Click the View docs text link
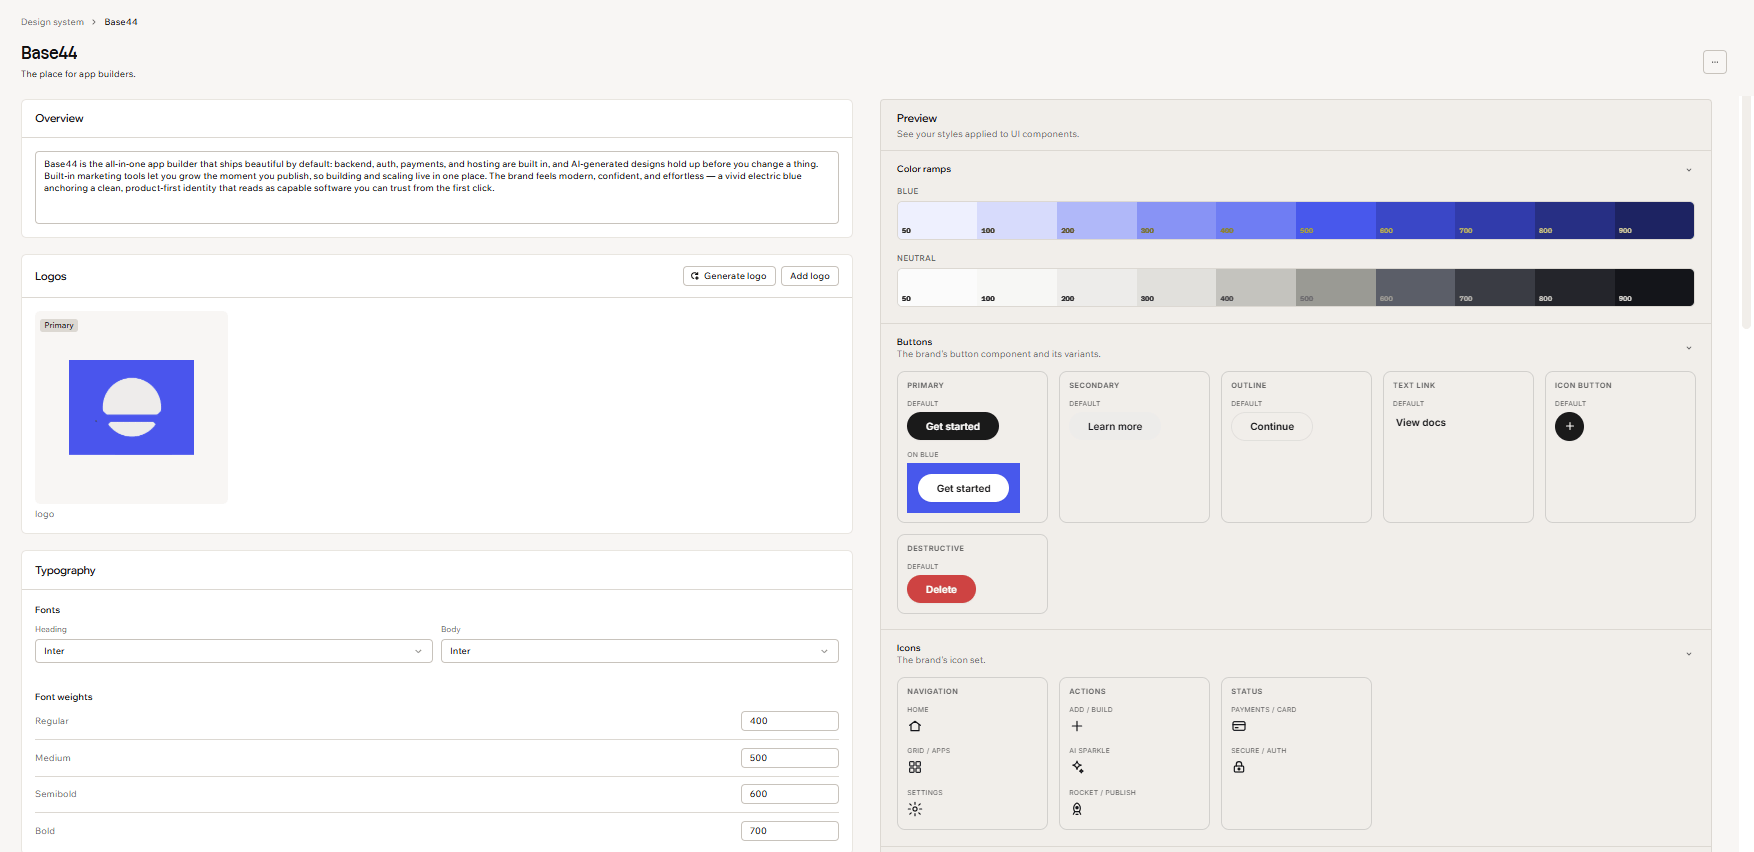 coord(1421,423)
